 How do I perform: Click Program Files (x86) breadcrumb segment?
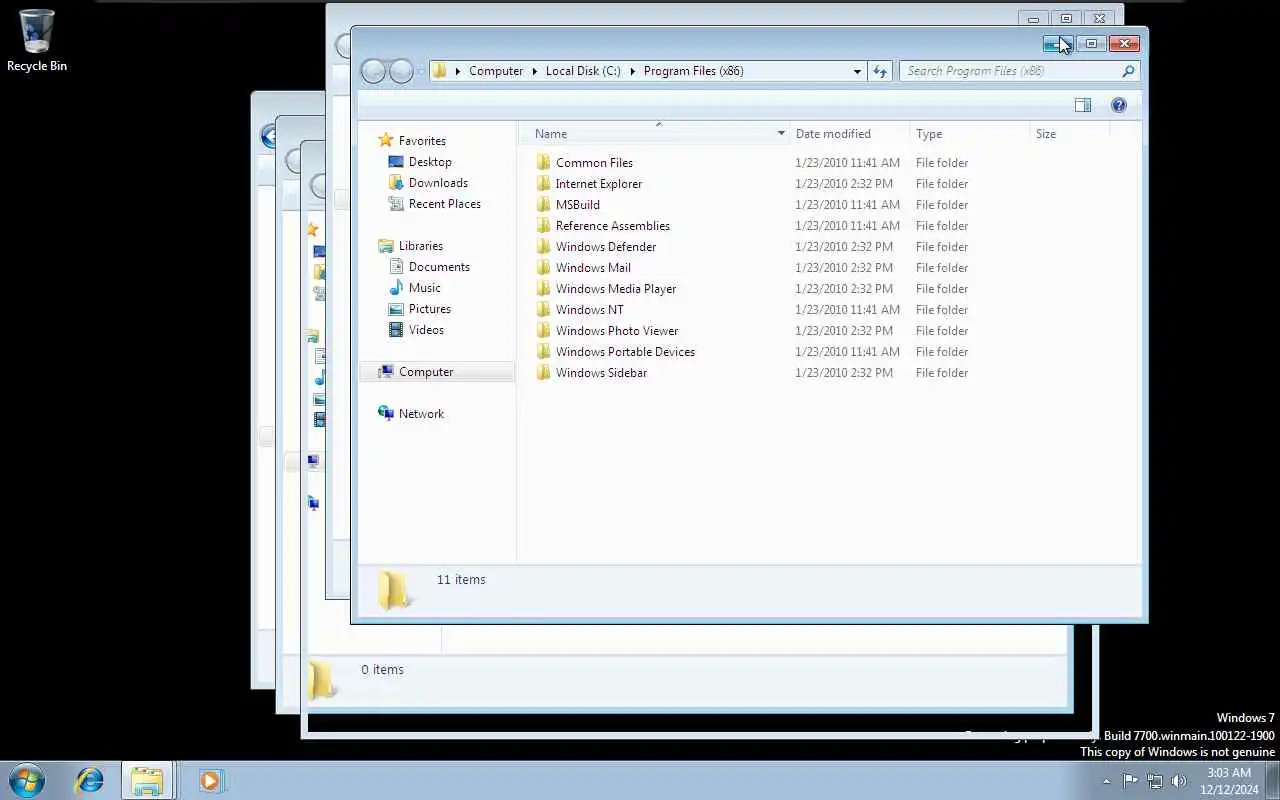694,71
